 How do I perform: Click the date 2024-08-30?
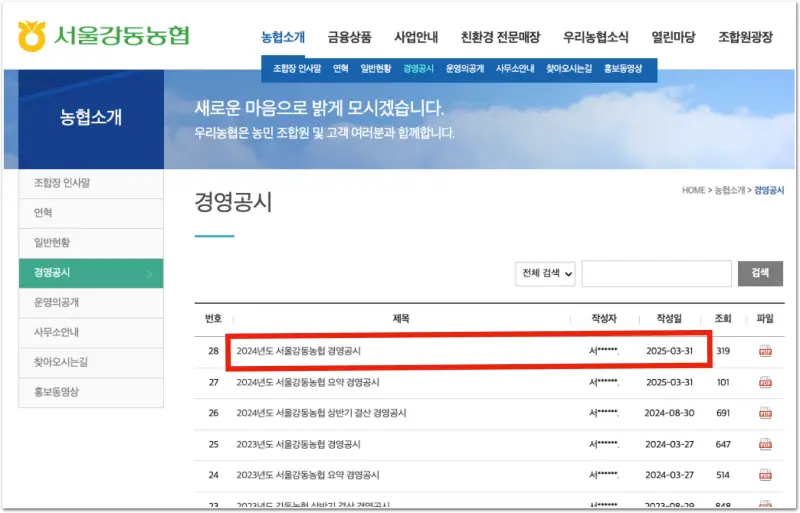pyautogui.click(x=669, y=413)
